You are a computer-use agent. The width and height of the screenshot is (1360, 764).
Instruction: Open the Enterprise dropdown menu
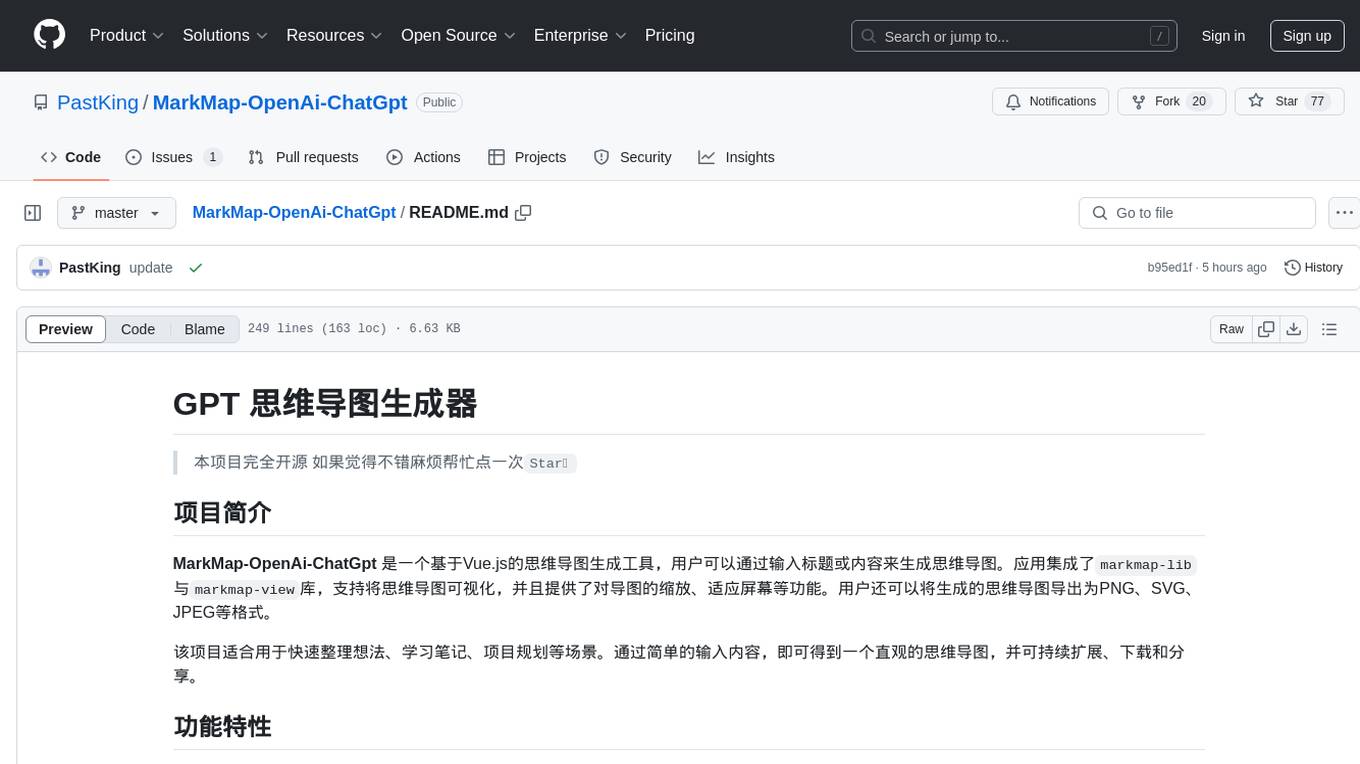(x=580, y=35)
